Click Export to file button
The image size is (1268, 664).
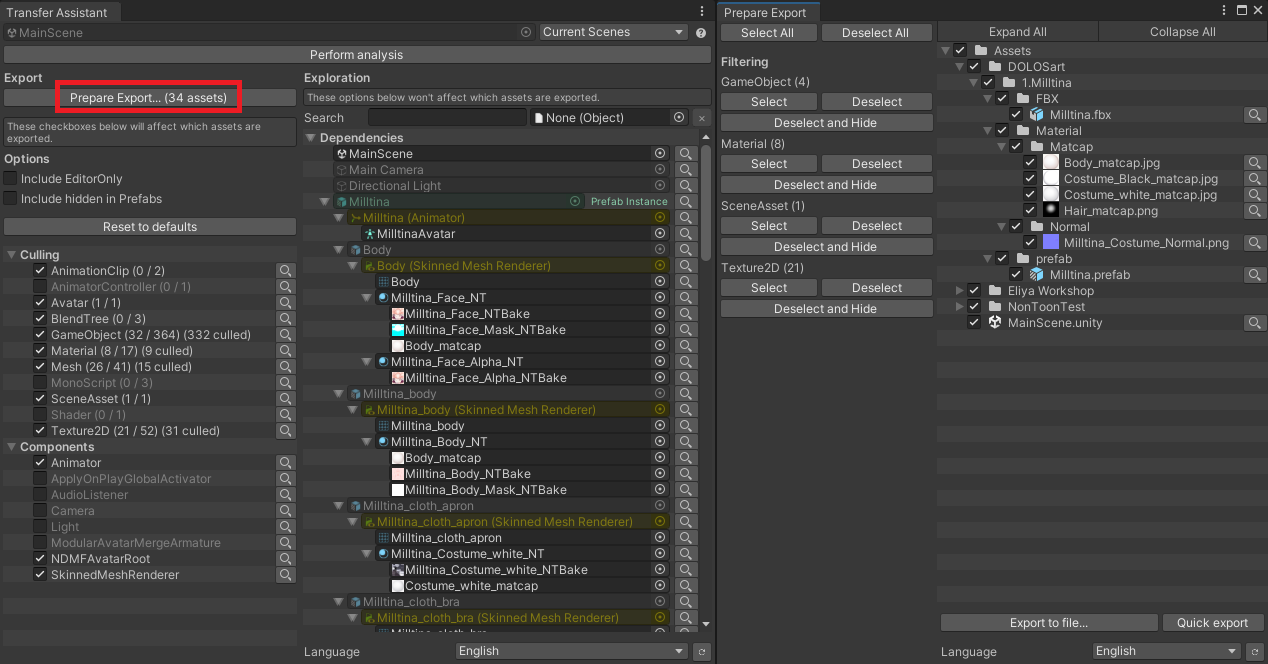(x=1049, y=623)
